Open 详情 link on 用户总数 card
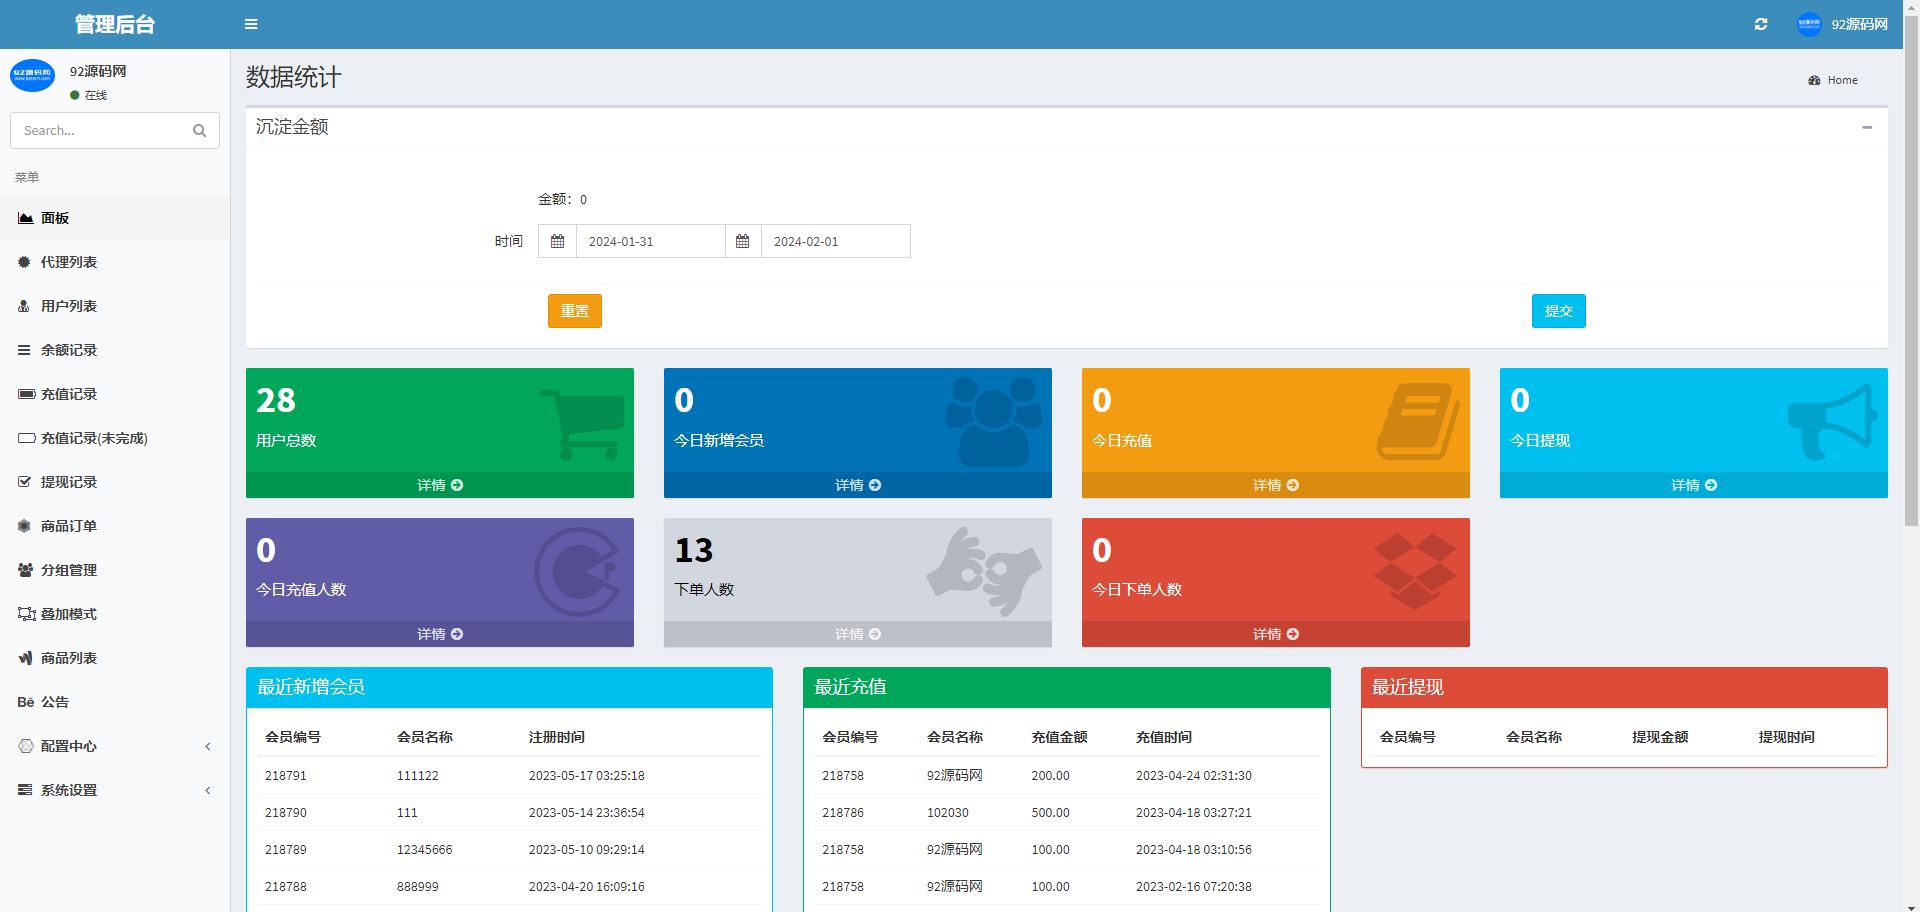Image resolution: width=1920 pixels, height=912 pixels. click(x=440, y=485)
